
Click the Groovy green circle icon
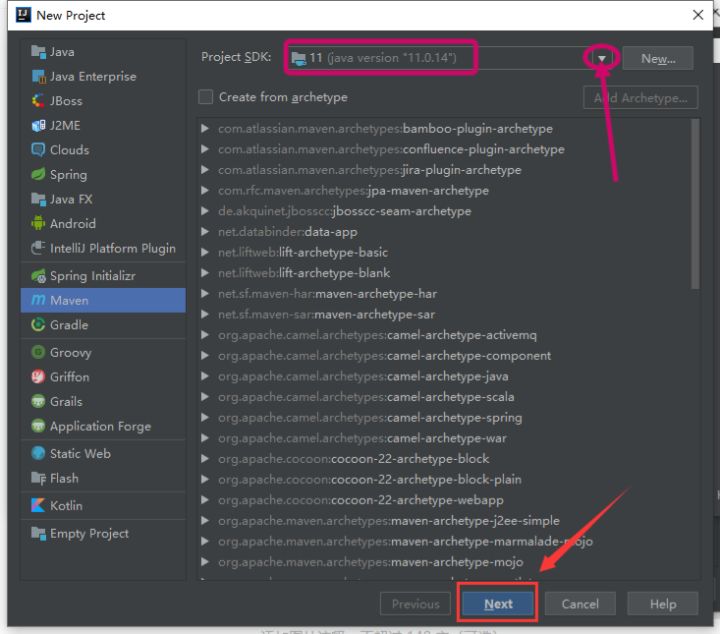coord(38,353)
